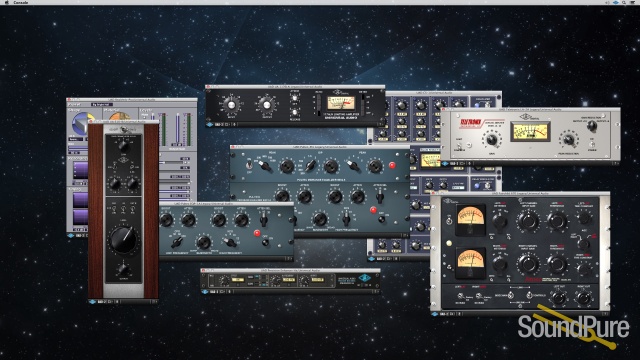Flip the middle toggle switch on the 610 preamp
Viewport: 640px width, 360px height.
[x=123, y=209]
